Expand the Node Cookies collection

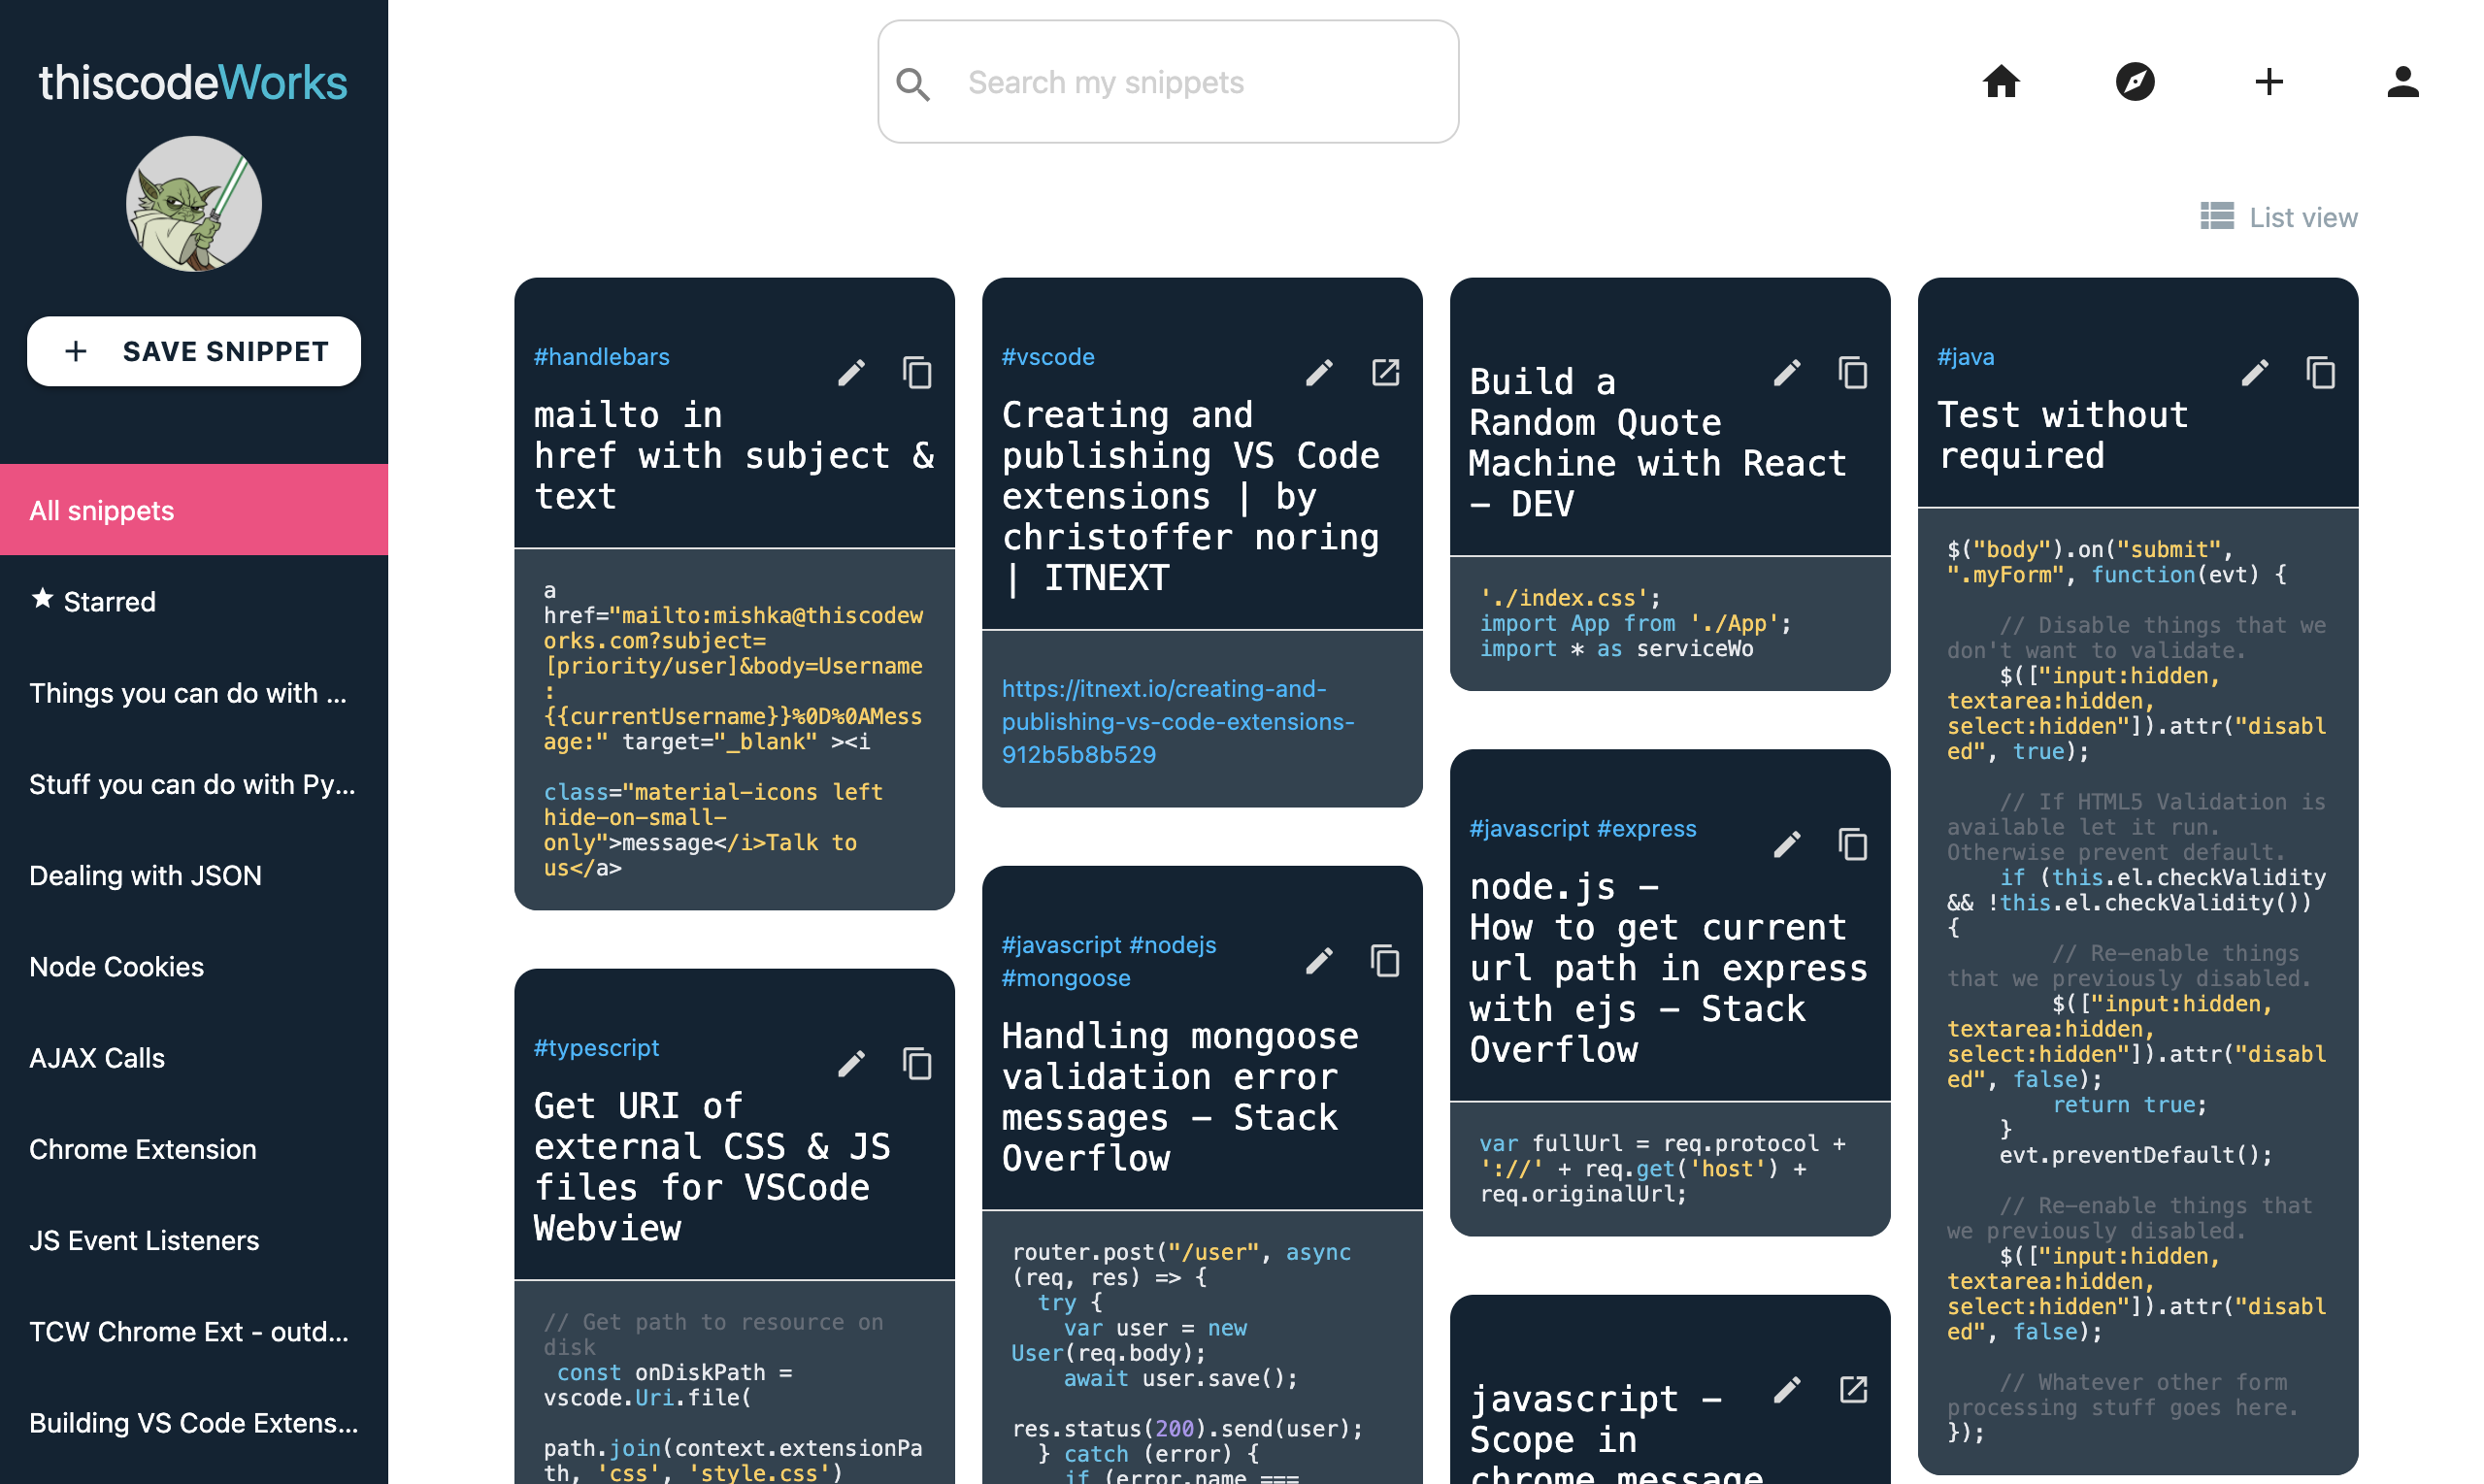(116, 968)
